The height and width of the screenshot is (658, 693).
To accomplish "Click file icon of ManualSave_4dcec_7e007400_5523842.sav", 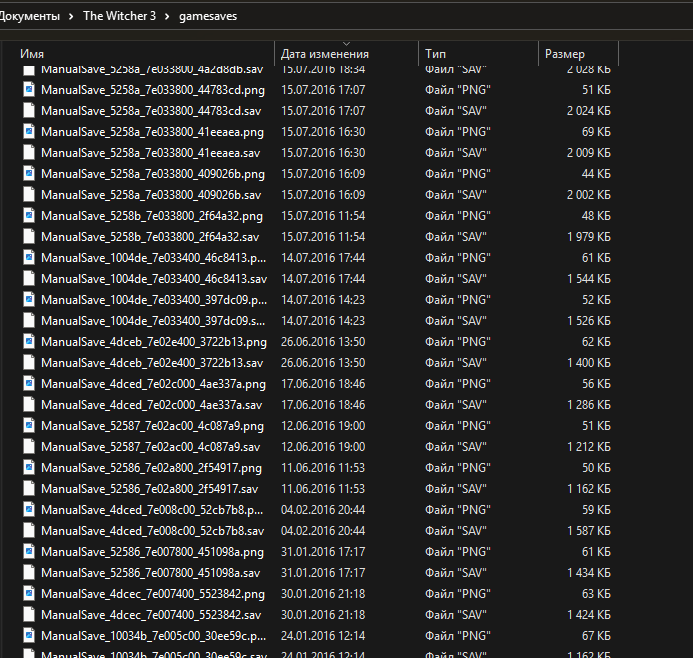I will tap(29, 614).
